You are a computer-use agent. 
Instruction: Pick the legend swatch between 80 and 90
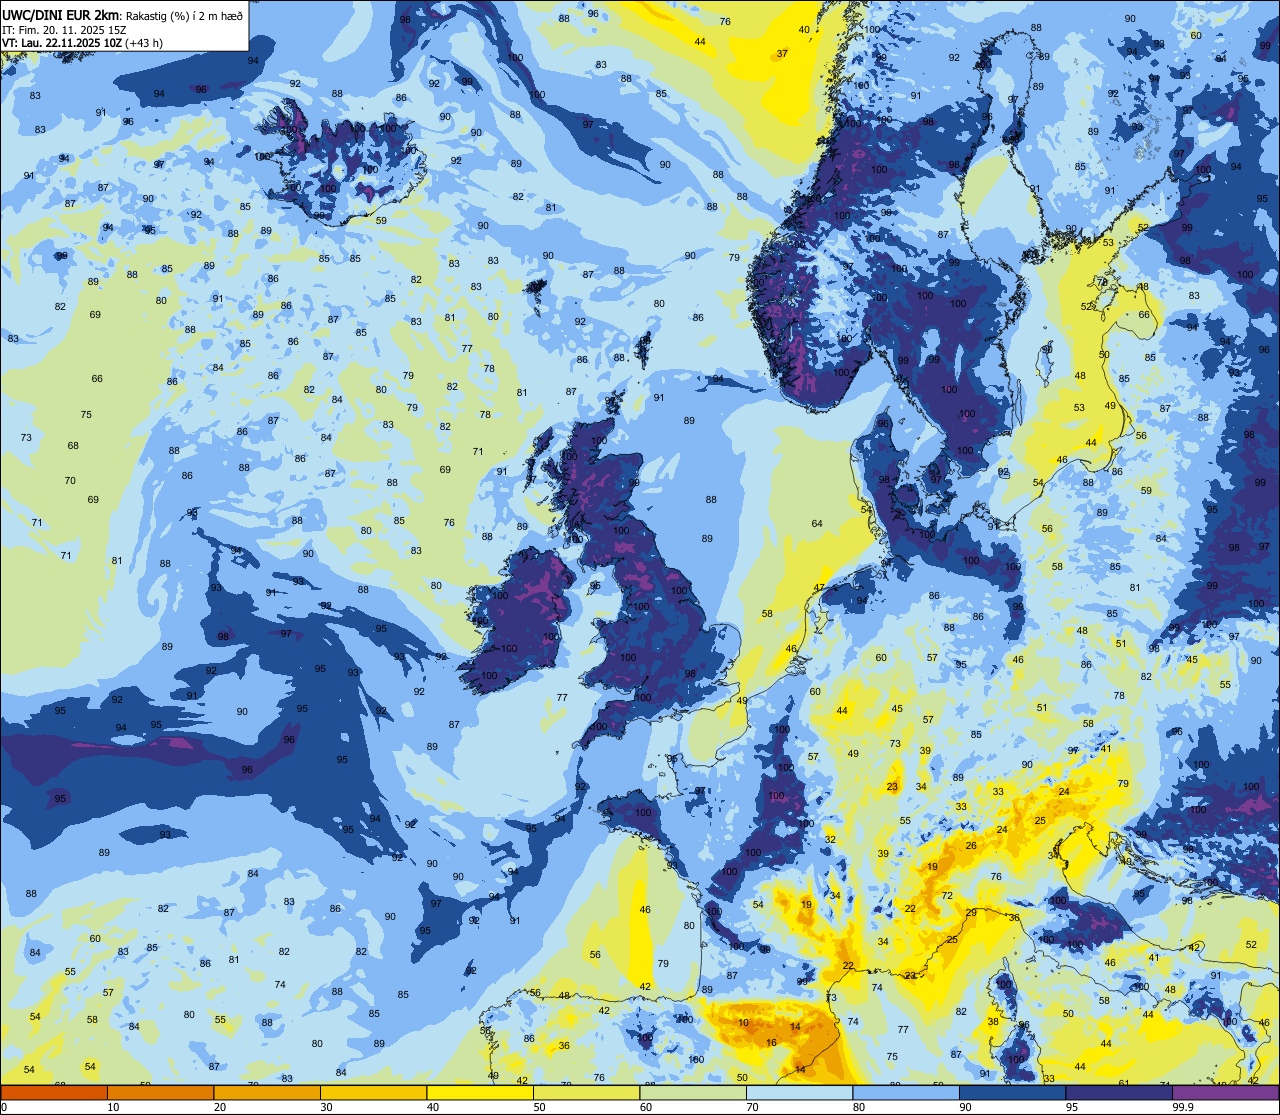[906, 1092]
